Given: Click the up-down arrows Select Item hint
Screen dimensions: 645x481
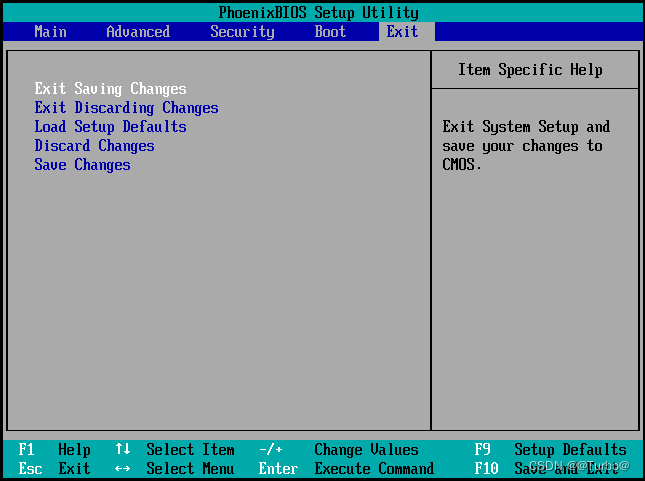Looking at the screenshot, I should pos(174,450).
